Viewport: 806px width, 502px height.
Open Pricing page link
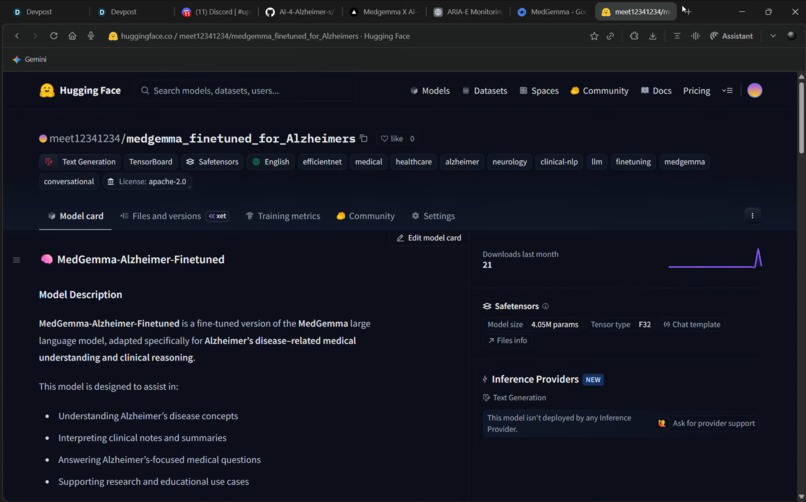(697, 90)
